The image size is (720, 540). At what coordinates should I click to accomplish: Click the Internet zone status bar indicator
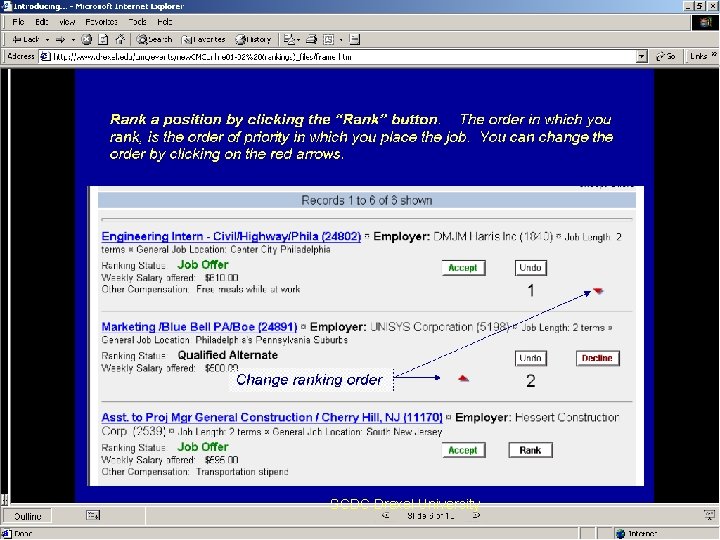point(638,534)
